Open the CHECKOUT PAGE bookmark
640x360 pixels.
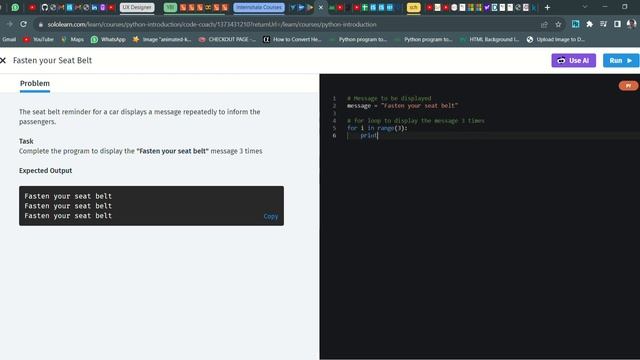click(227, 40)
